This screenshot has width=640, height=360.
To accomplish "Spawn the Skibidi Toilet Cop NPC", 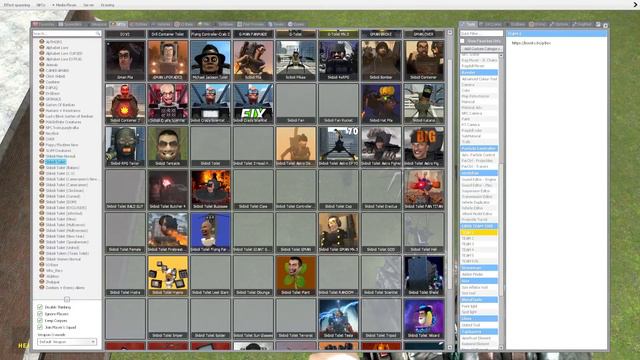I will (338, 189).
